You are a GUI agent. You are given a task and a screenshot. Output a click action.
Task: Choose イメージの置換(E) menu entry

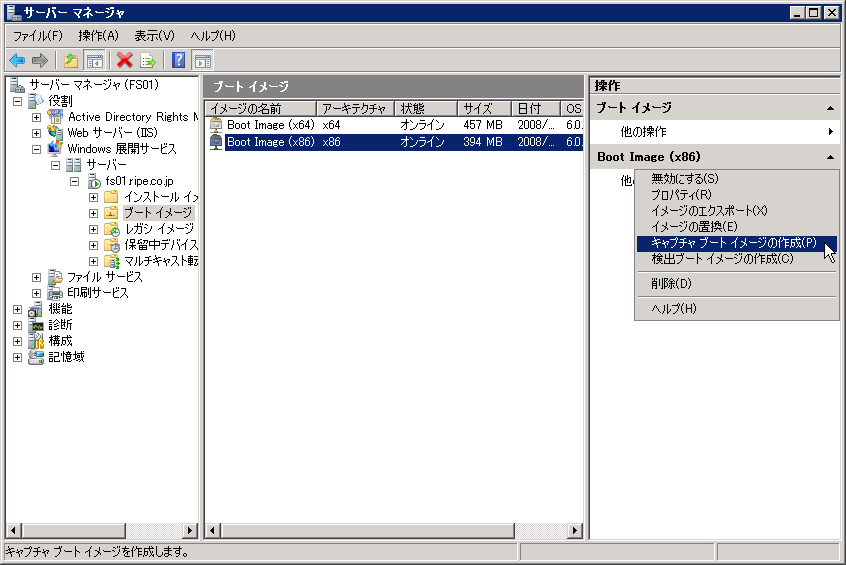[x=736, y=227]
